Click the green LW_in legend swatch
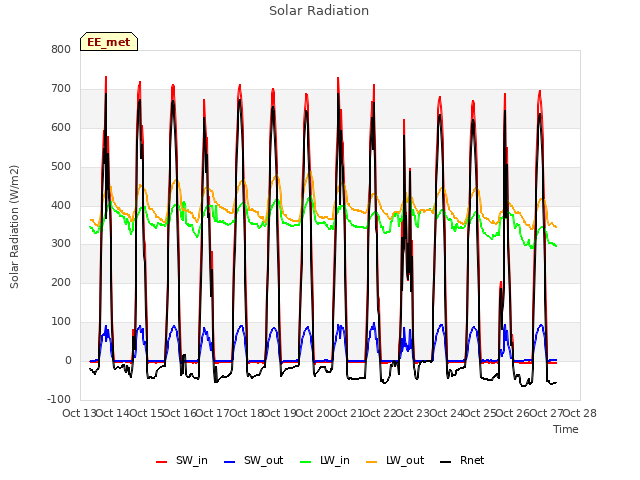The height and width of the screenshot is (480, 640). click(x=306, y=462)
